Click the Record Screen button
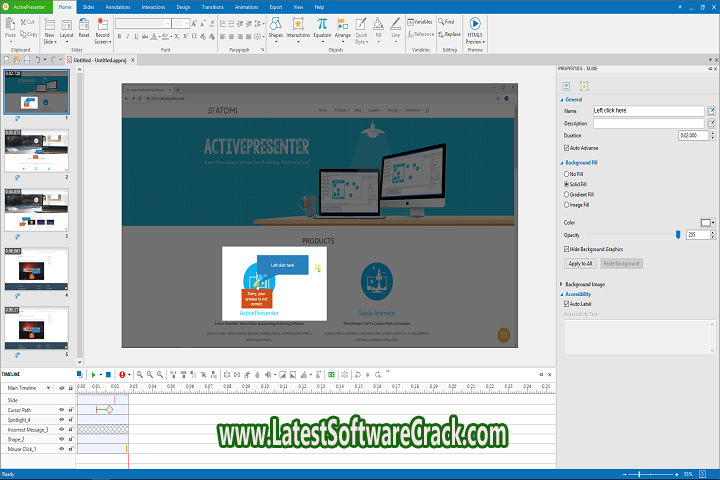The height and width of the screenshot is (480, 720). pyautogui.click(x=102, y=29)
